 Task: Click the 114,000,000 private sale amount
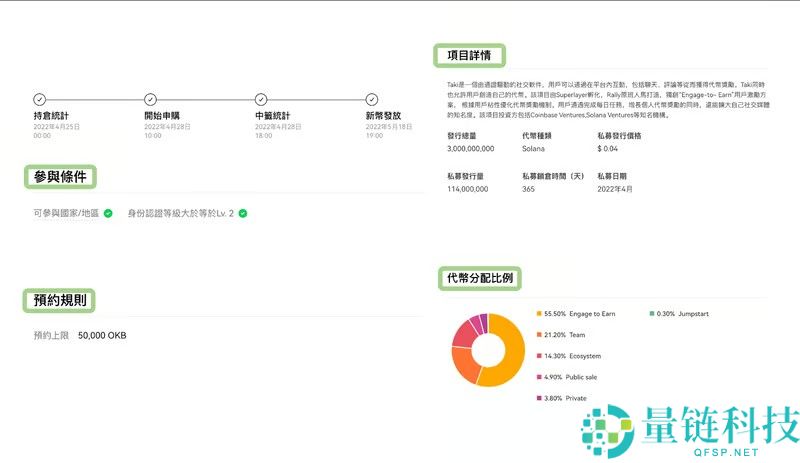(467, 189)
